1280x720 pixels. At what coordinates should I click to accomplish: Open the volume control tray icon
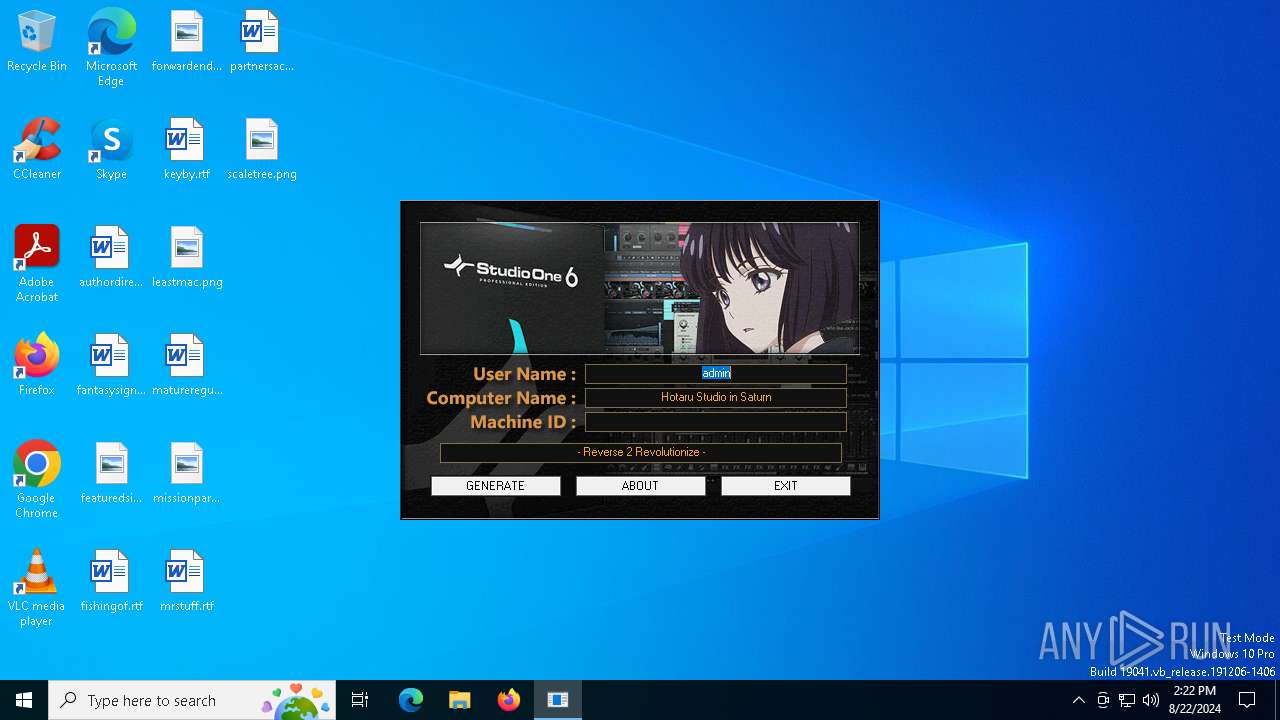(x=1151, y=700)
